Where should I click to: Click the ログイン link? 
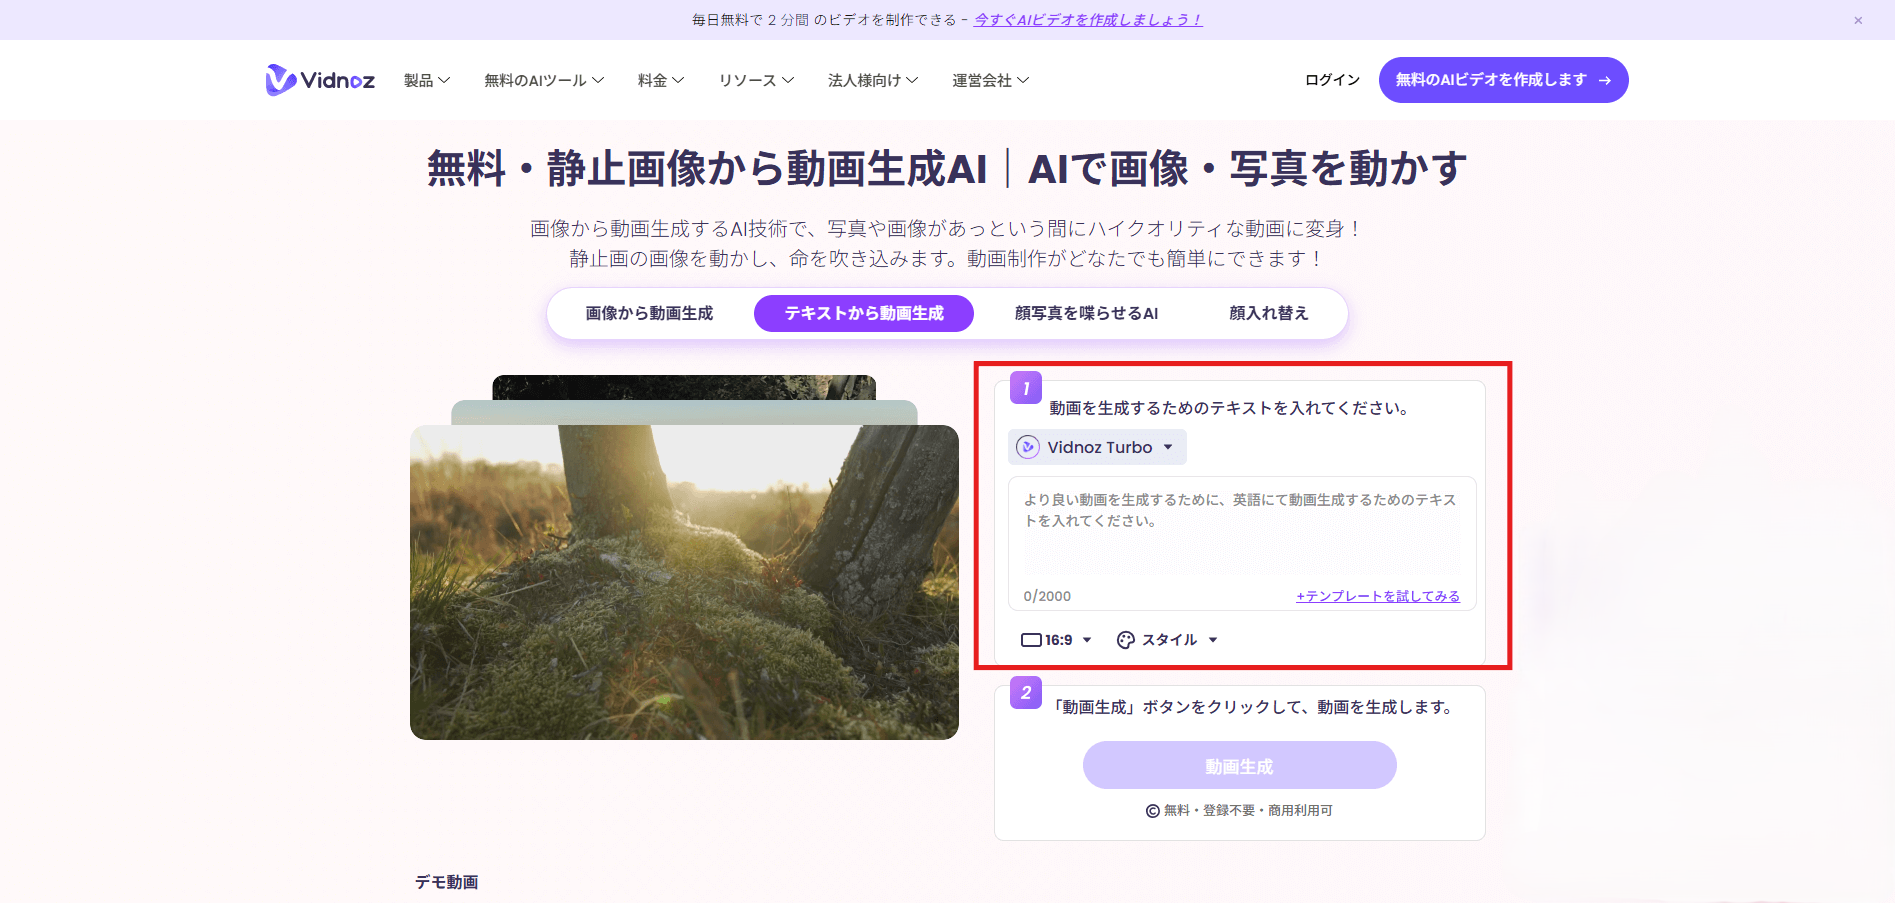[x=1330, y=79]
